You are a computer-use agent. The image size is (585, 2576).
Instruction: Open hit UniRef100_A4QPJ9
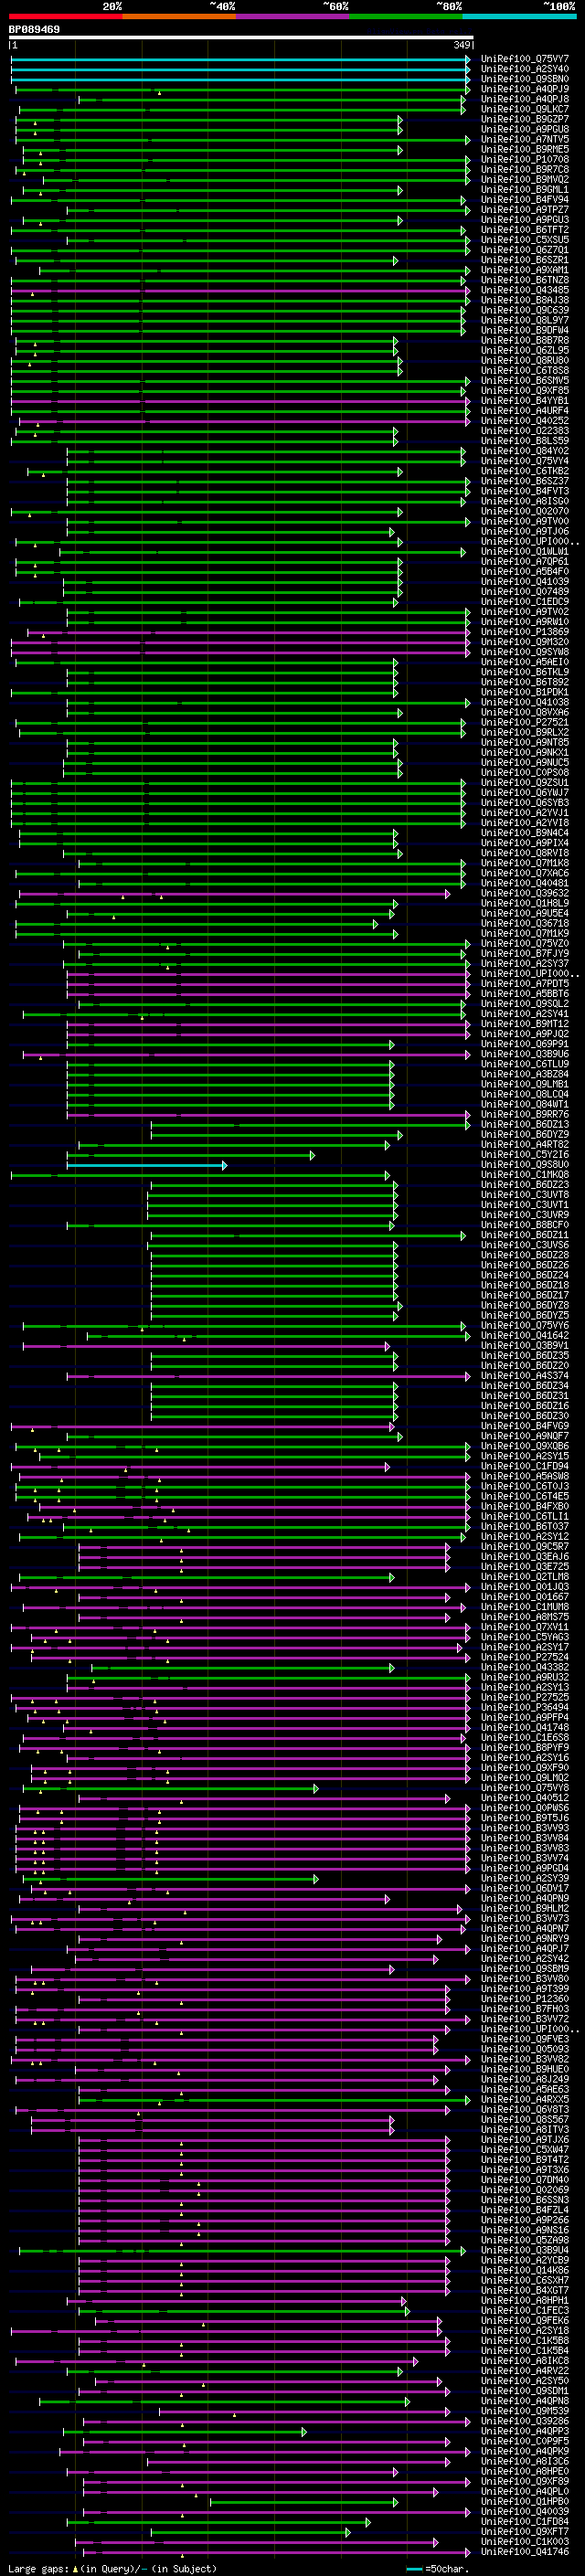click(525, 89)
